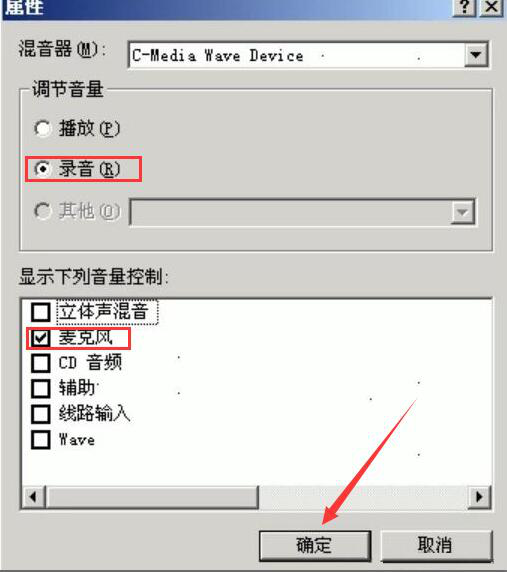Select the 录音 (R) radio button
The width and height of the screenshot is (507, 572).
click(x=42, y=169)
